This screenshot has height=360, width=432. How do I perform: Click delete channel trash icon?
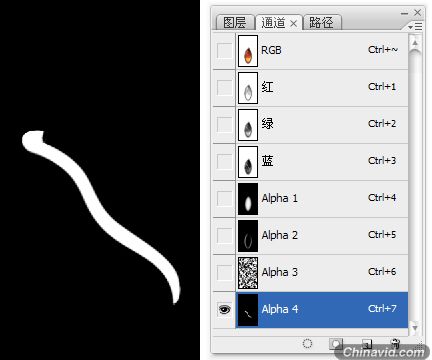pos(395,343)
